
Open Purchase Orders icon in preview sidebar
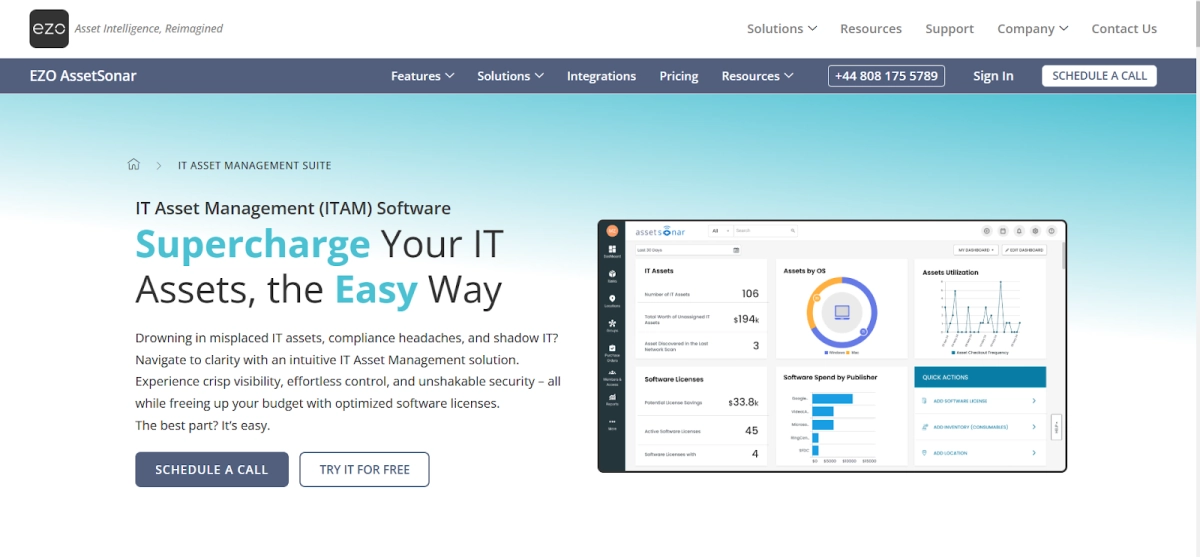tap(612, 350)
